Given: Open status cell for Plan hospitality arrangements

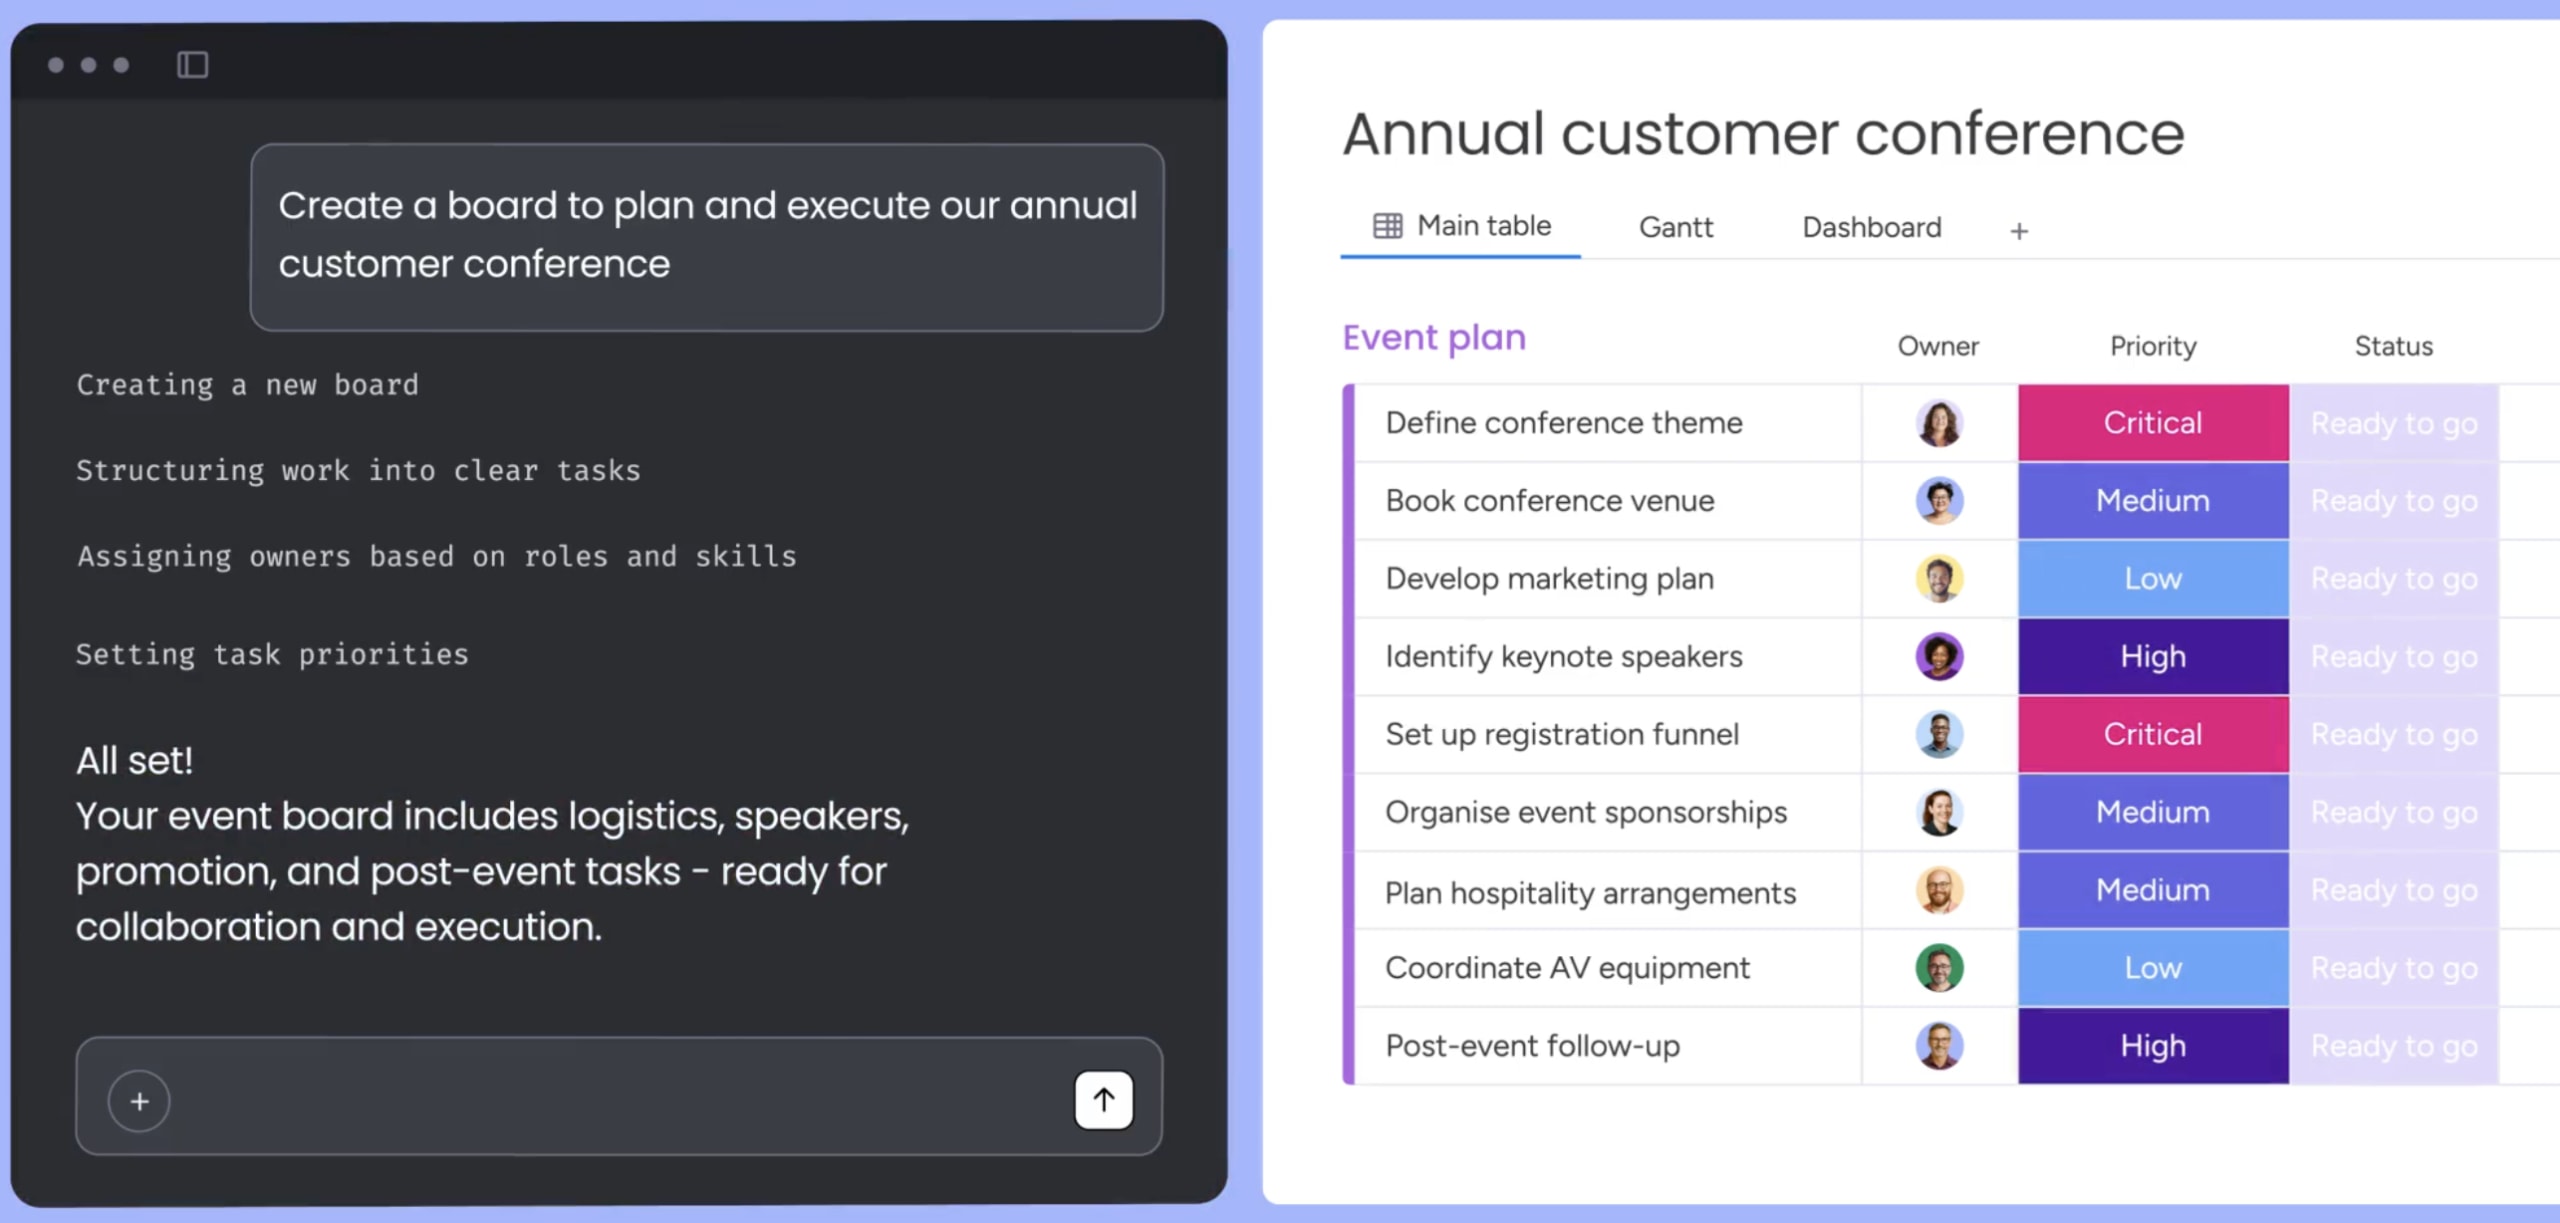Looking at the screenshot, I should coord(2394,891).
